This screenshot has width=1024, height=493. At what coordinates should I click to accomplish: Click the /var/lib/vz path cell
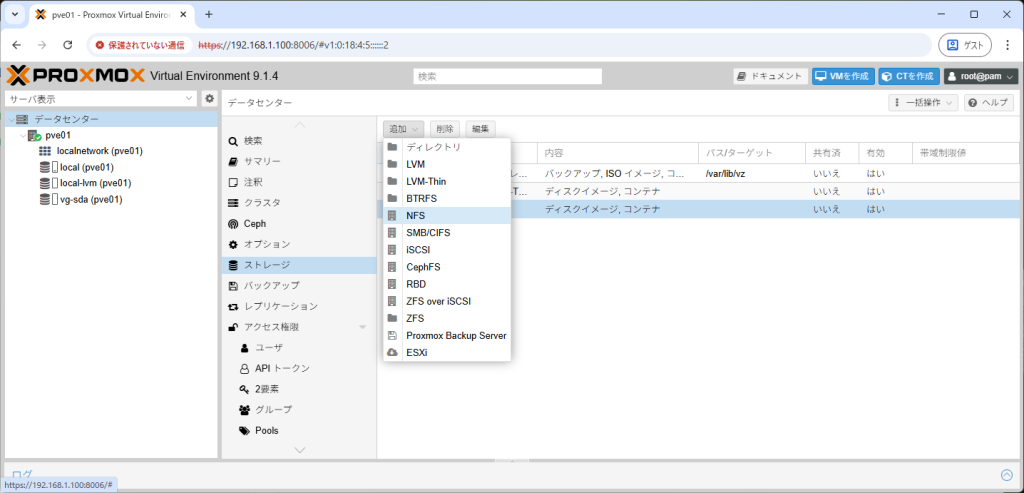point(752,174)
